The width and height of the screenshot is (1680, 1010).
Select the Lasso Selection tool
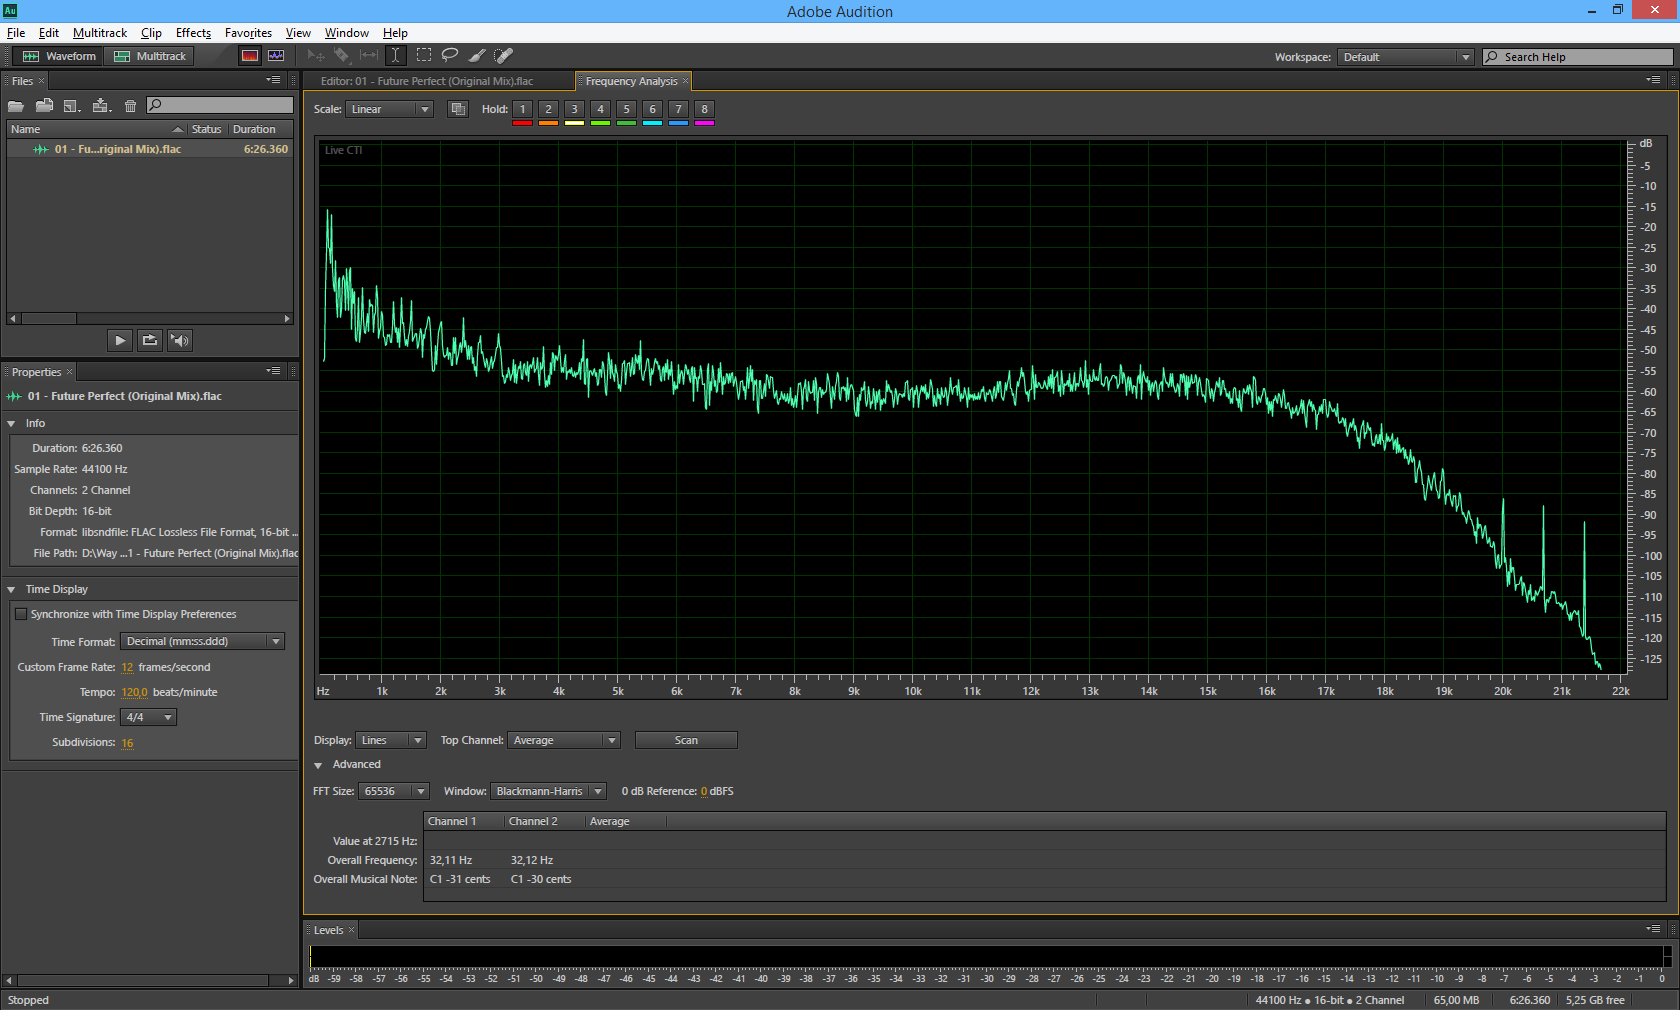[450, 56]
